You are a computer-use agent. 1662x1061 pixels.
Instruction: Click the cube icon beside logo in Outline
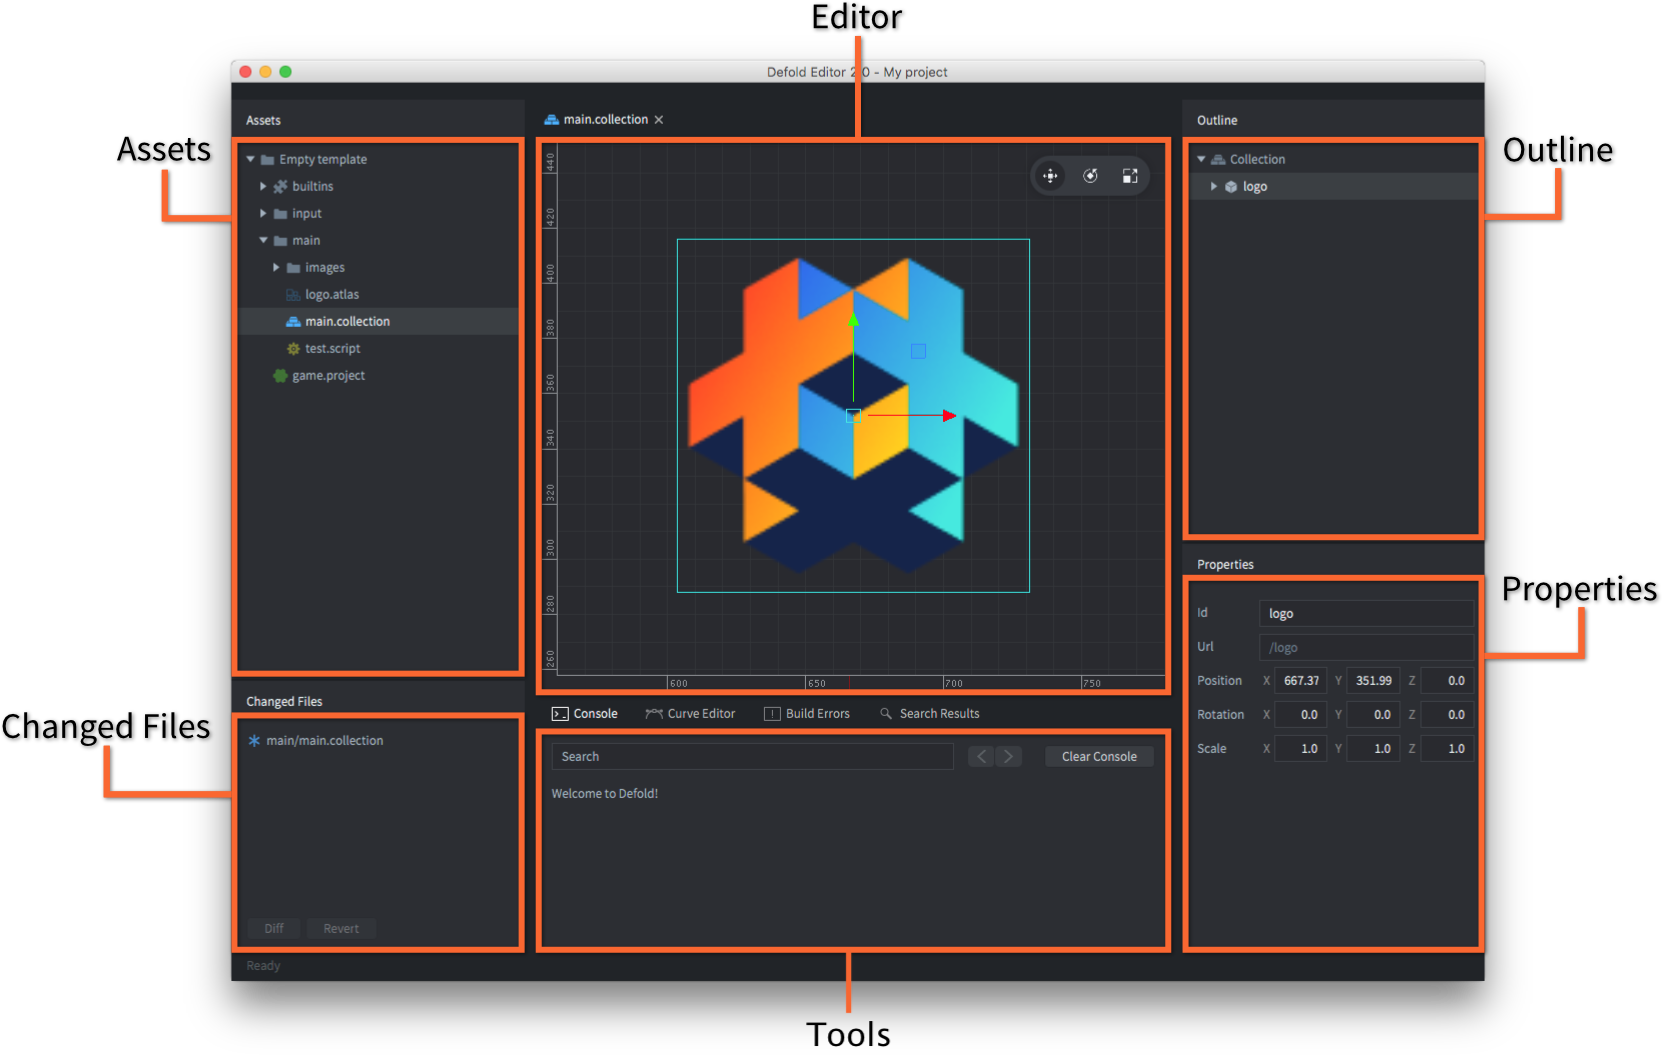(x=1231, y=186)
